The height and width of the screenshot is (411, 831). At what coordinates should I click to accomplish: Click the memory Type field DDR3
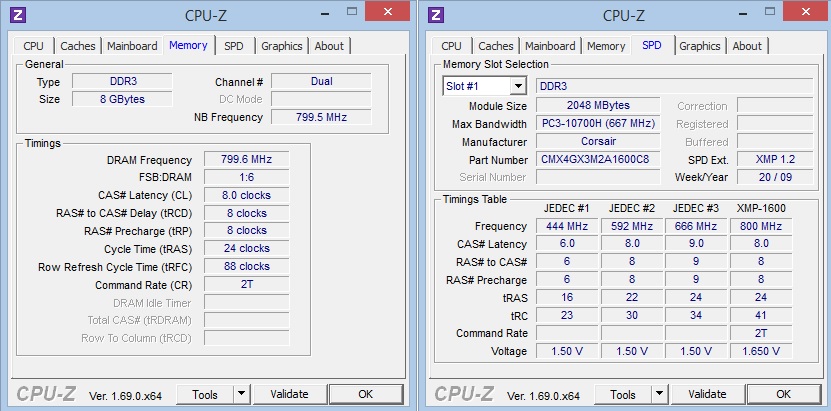point(122,82)
